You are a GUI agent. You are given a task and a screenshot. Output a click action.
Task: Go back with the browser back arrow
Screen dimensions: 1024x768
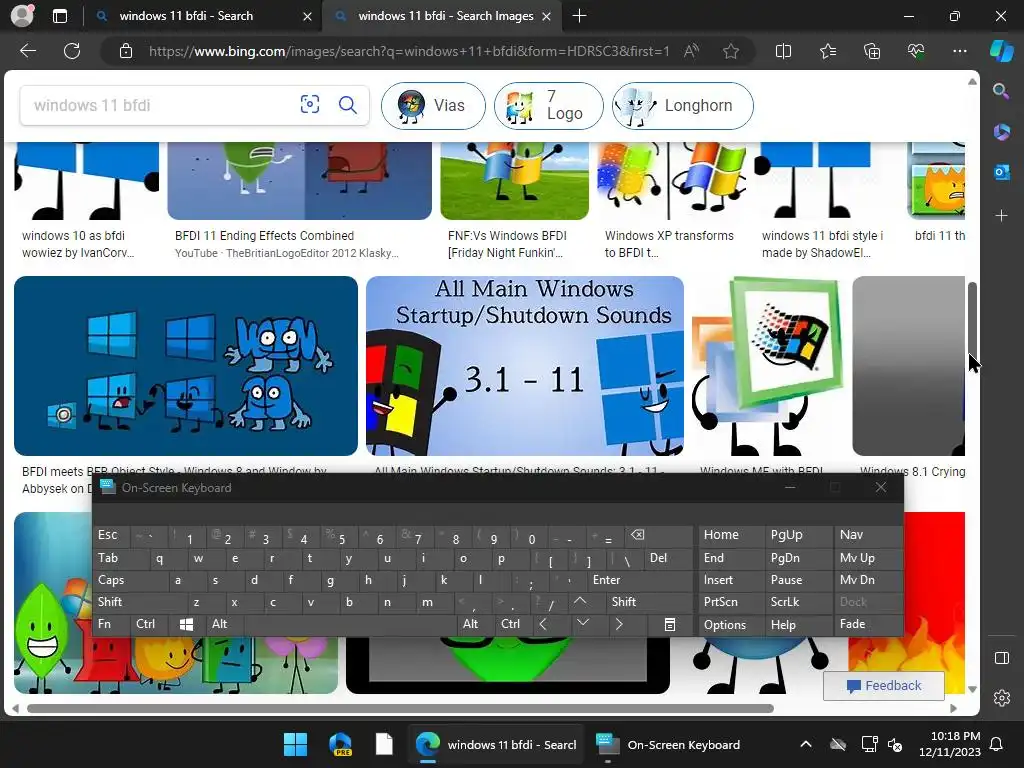click(28, 51)
